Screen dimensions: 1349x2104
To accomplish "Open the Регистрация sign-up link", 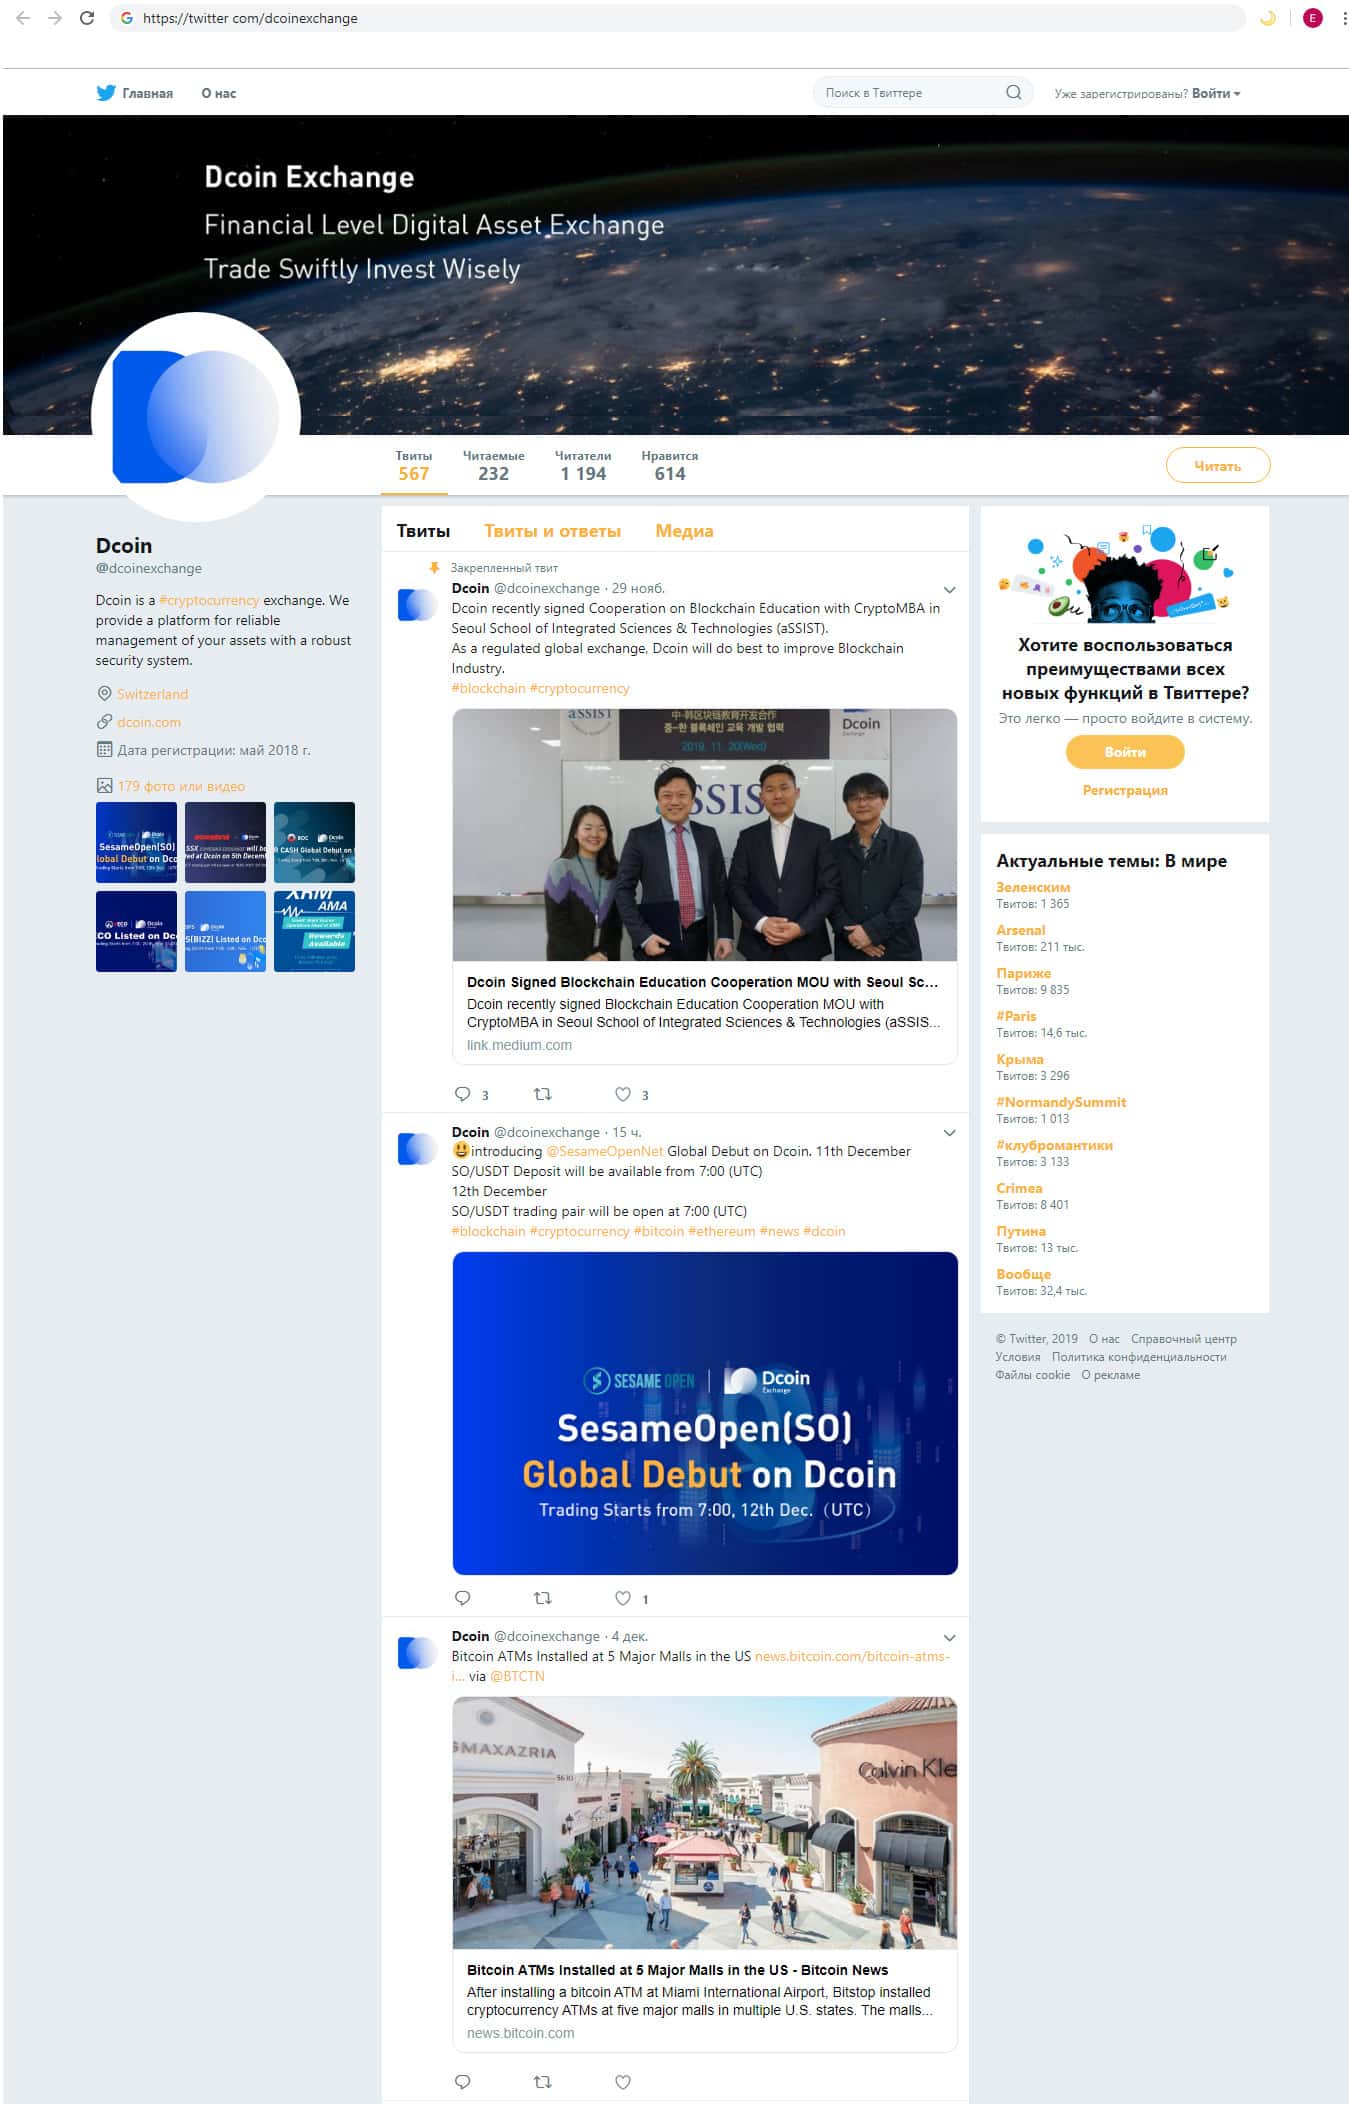I will (1125, 790).
